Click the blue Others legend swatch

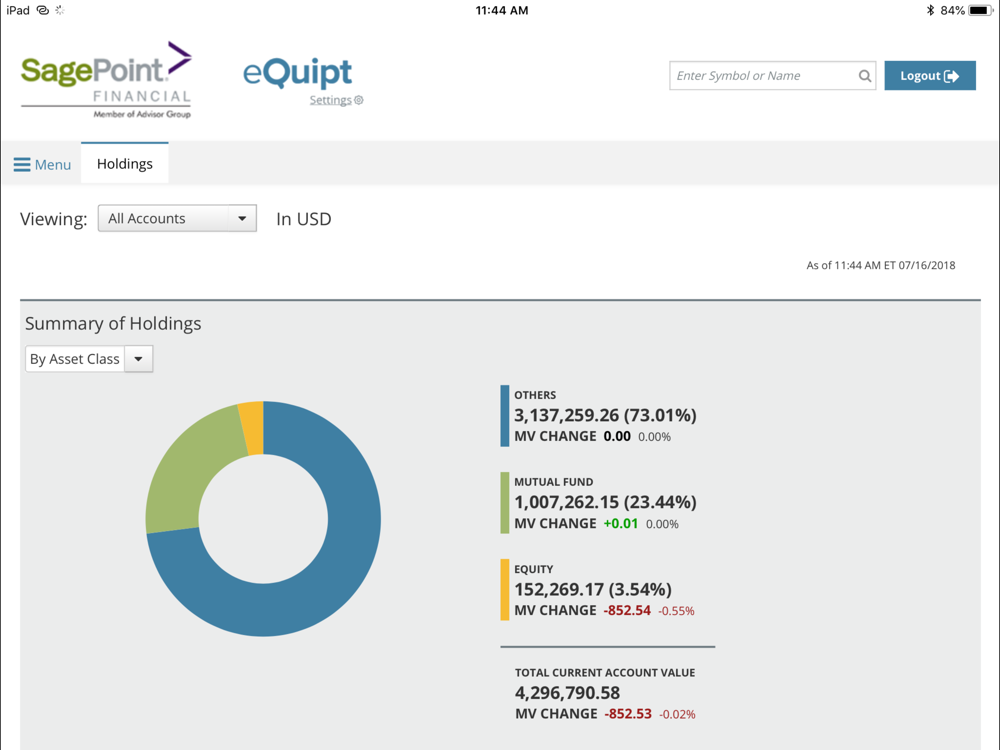point(505,415)
